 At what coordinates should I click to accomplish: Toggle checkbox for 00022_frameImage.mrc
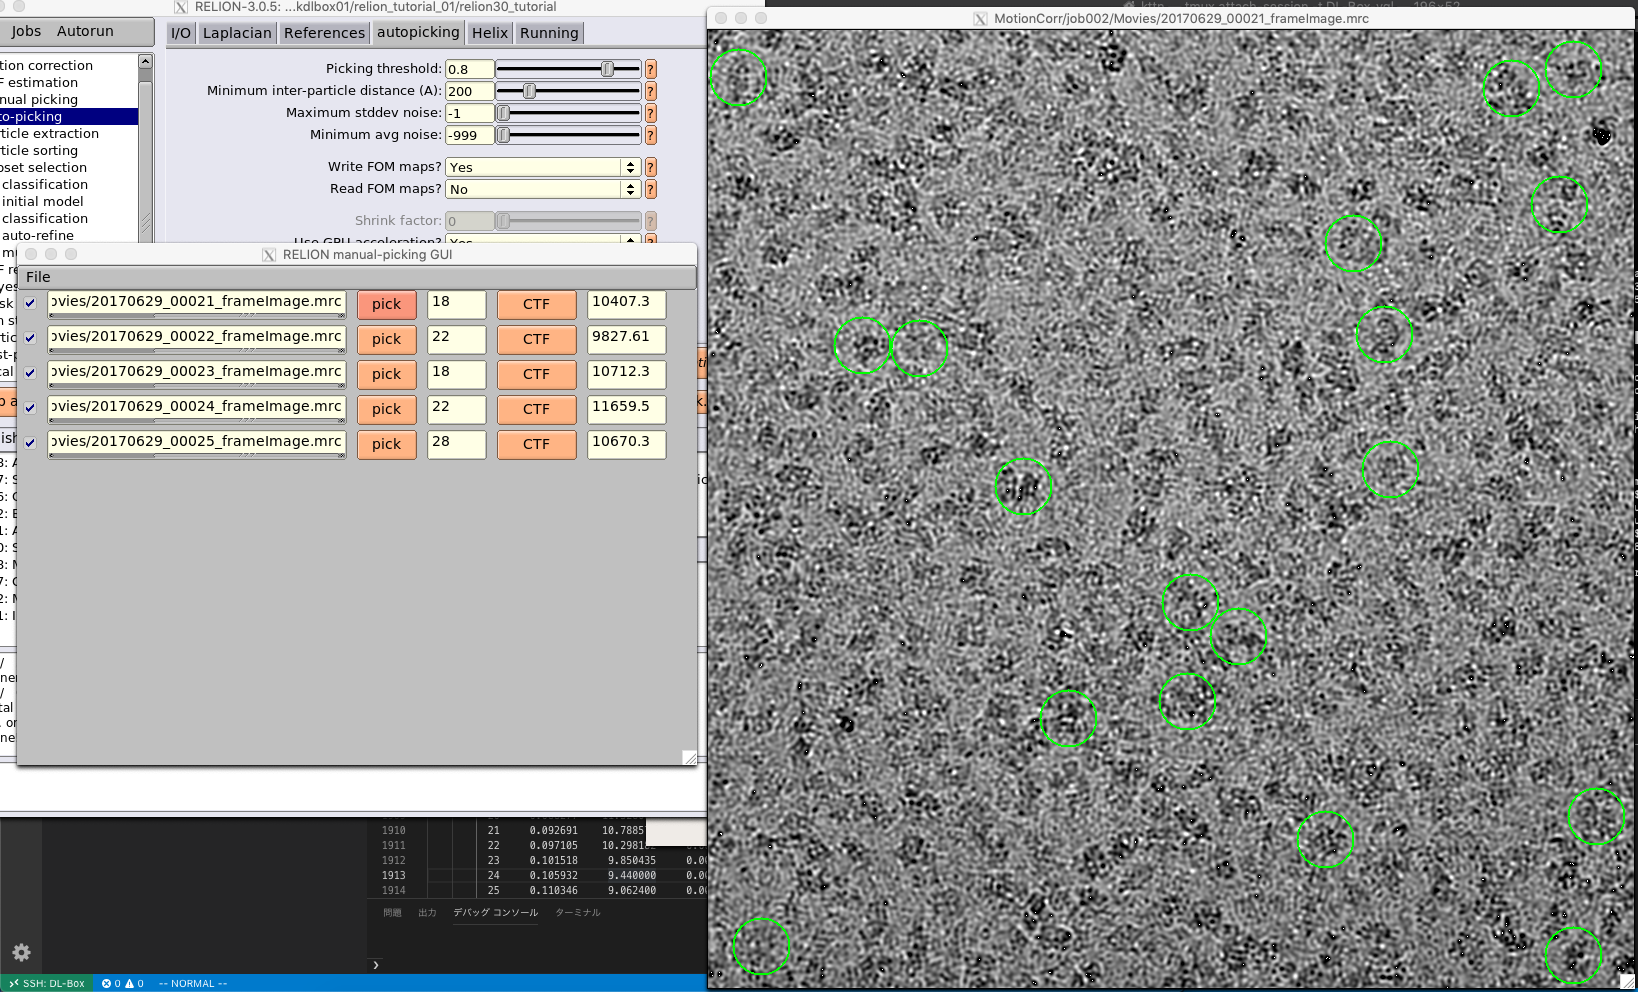pos(30,338)
